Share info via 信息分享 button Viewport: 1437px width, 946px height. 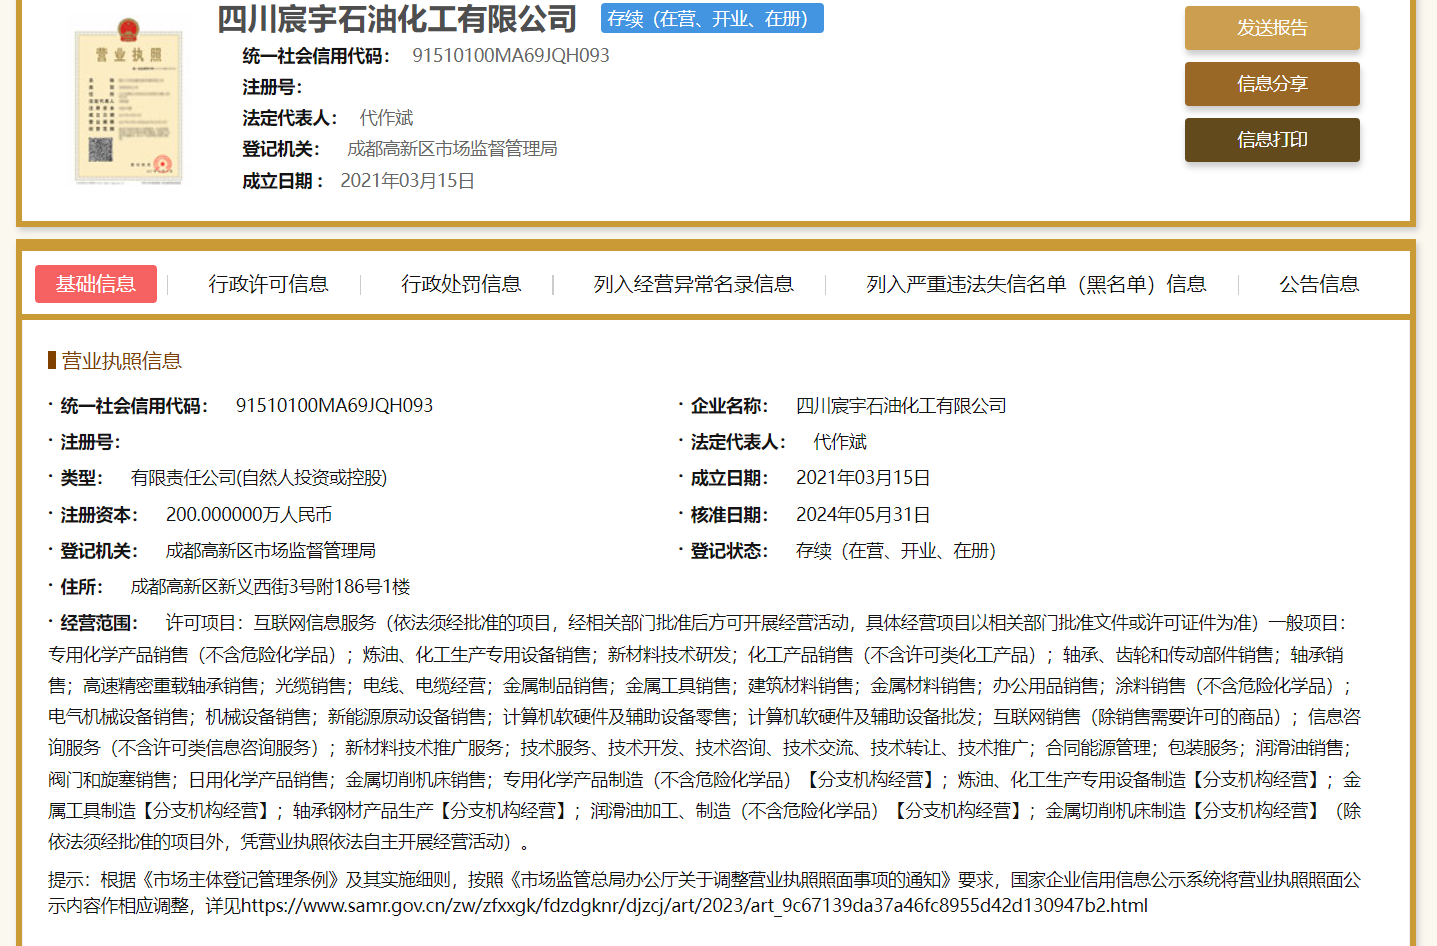click(1272, 84)
